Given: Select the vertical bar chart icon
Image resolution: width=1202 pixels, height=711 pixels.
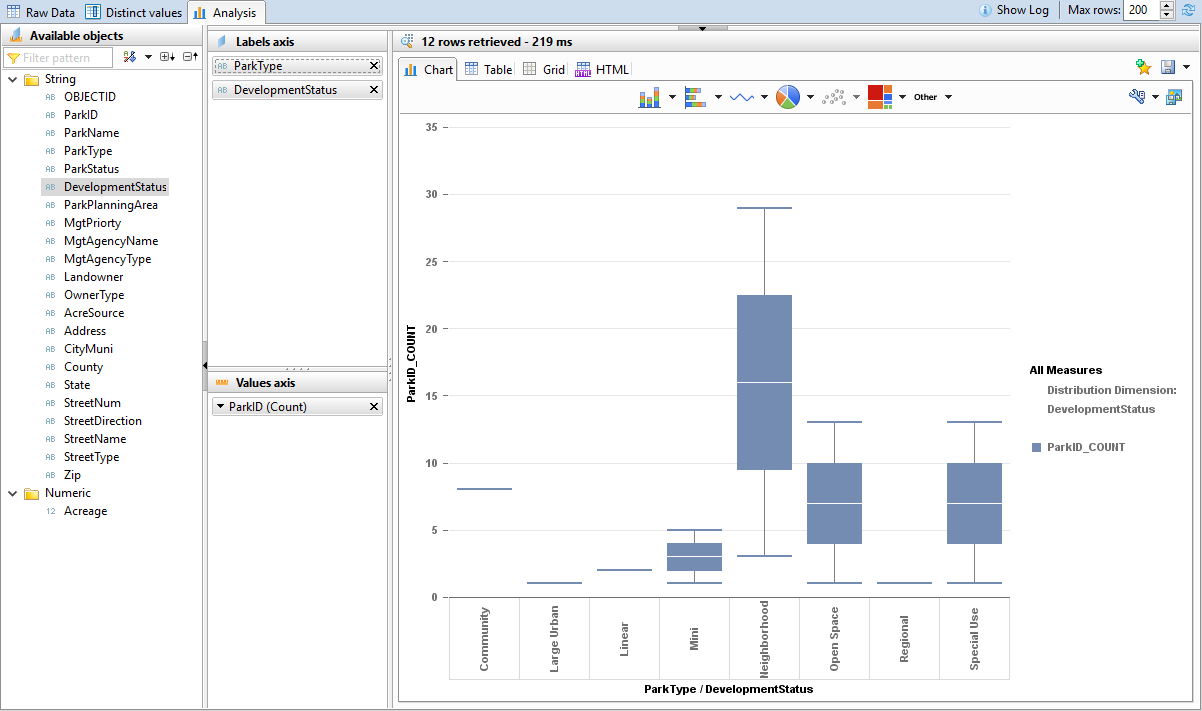Looking at the screenshot, I should coord(650,97).
